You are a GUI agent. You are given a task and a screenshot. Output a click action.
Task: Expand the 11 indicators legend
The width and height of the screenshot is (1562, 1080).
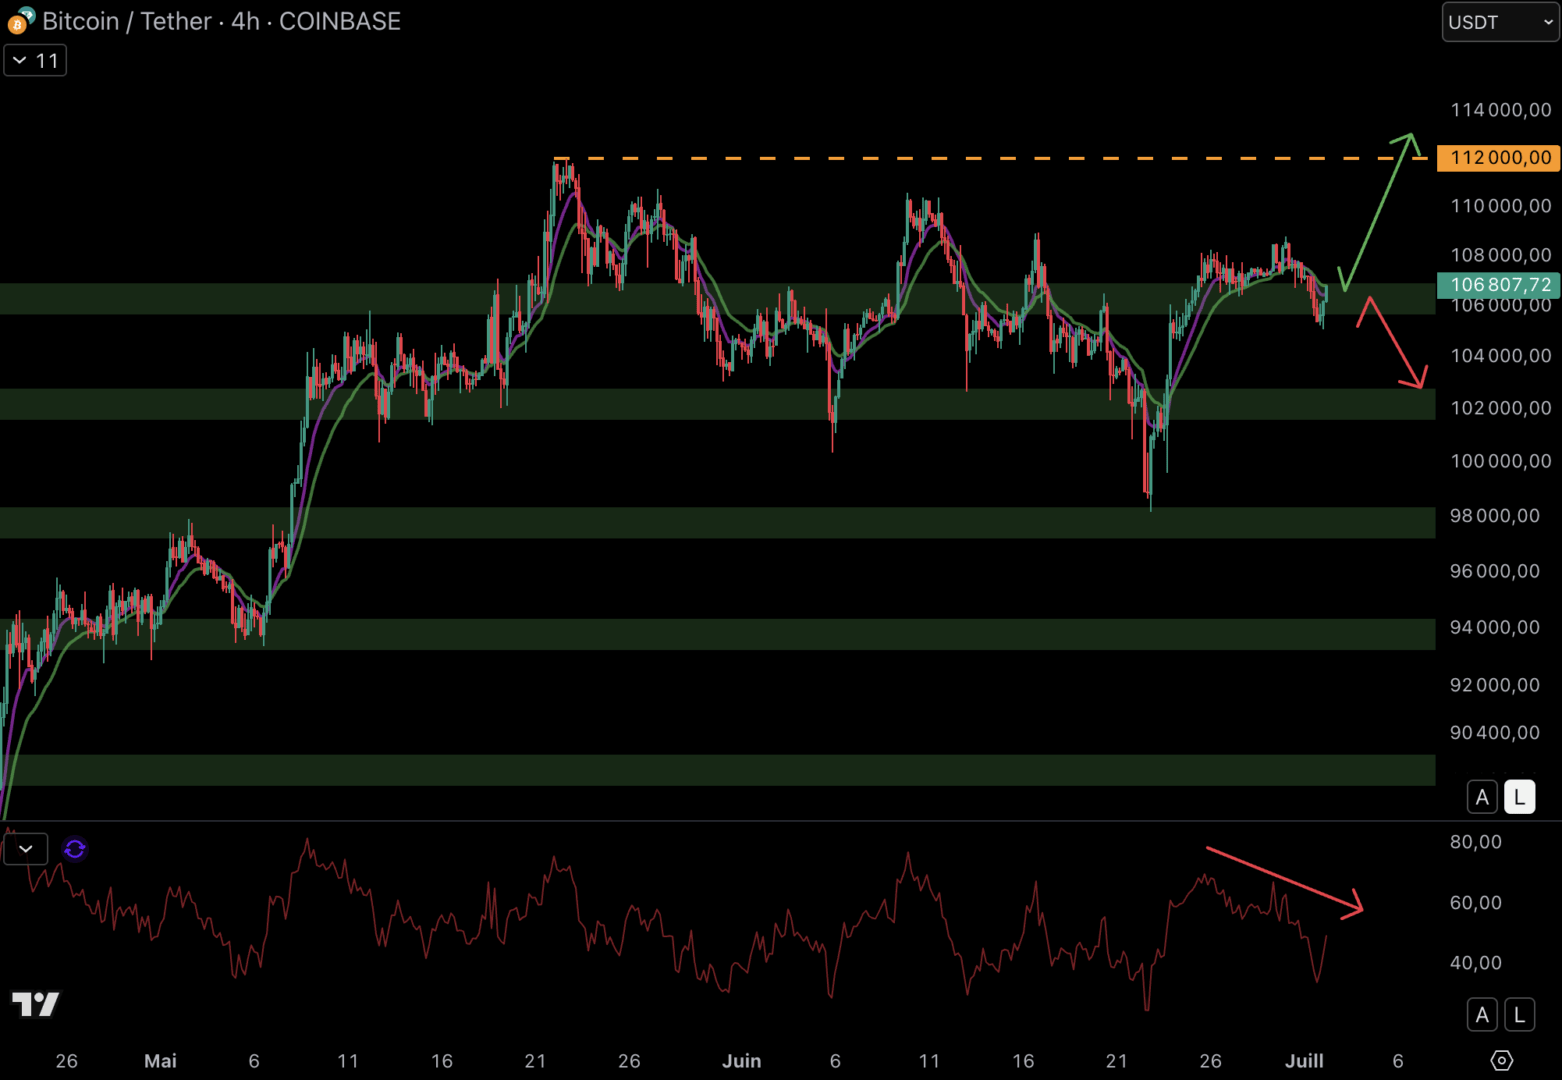point(35,61)
